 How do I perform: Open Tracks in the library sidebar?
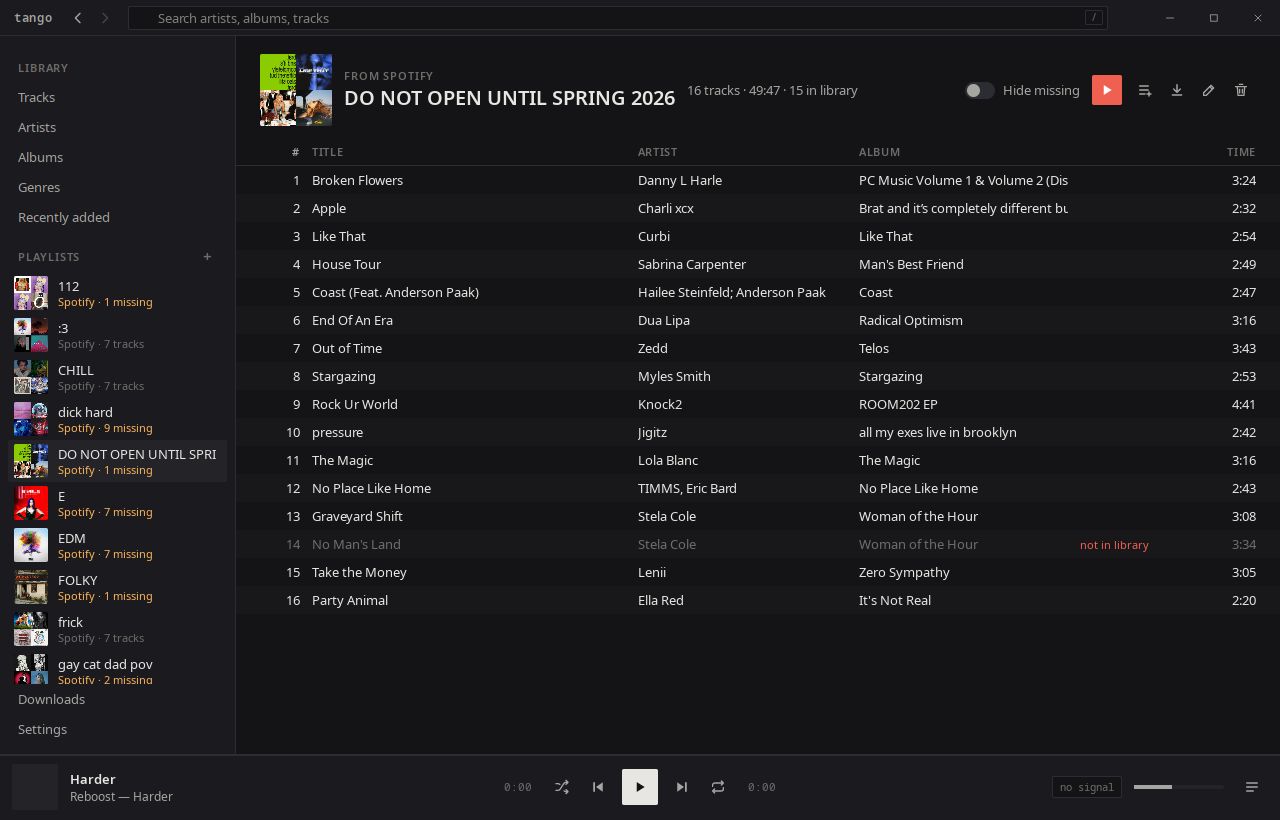(x=36, y=97)
